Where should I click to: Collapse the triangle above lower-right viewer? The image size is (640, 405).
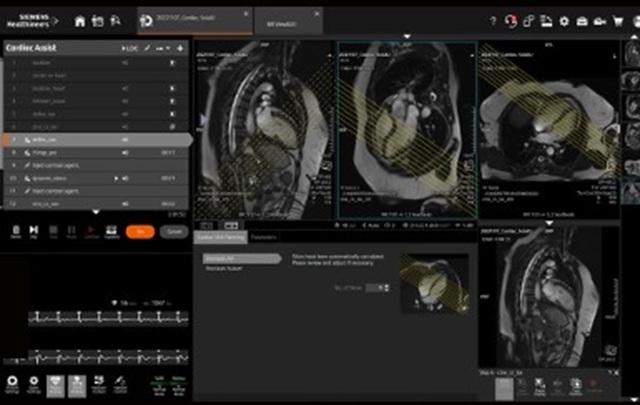[549, 223]
